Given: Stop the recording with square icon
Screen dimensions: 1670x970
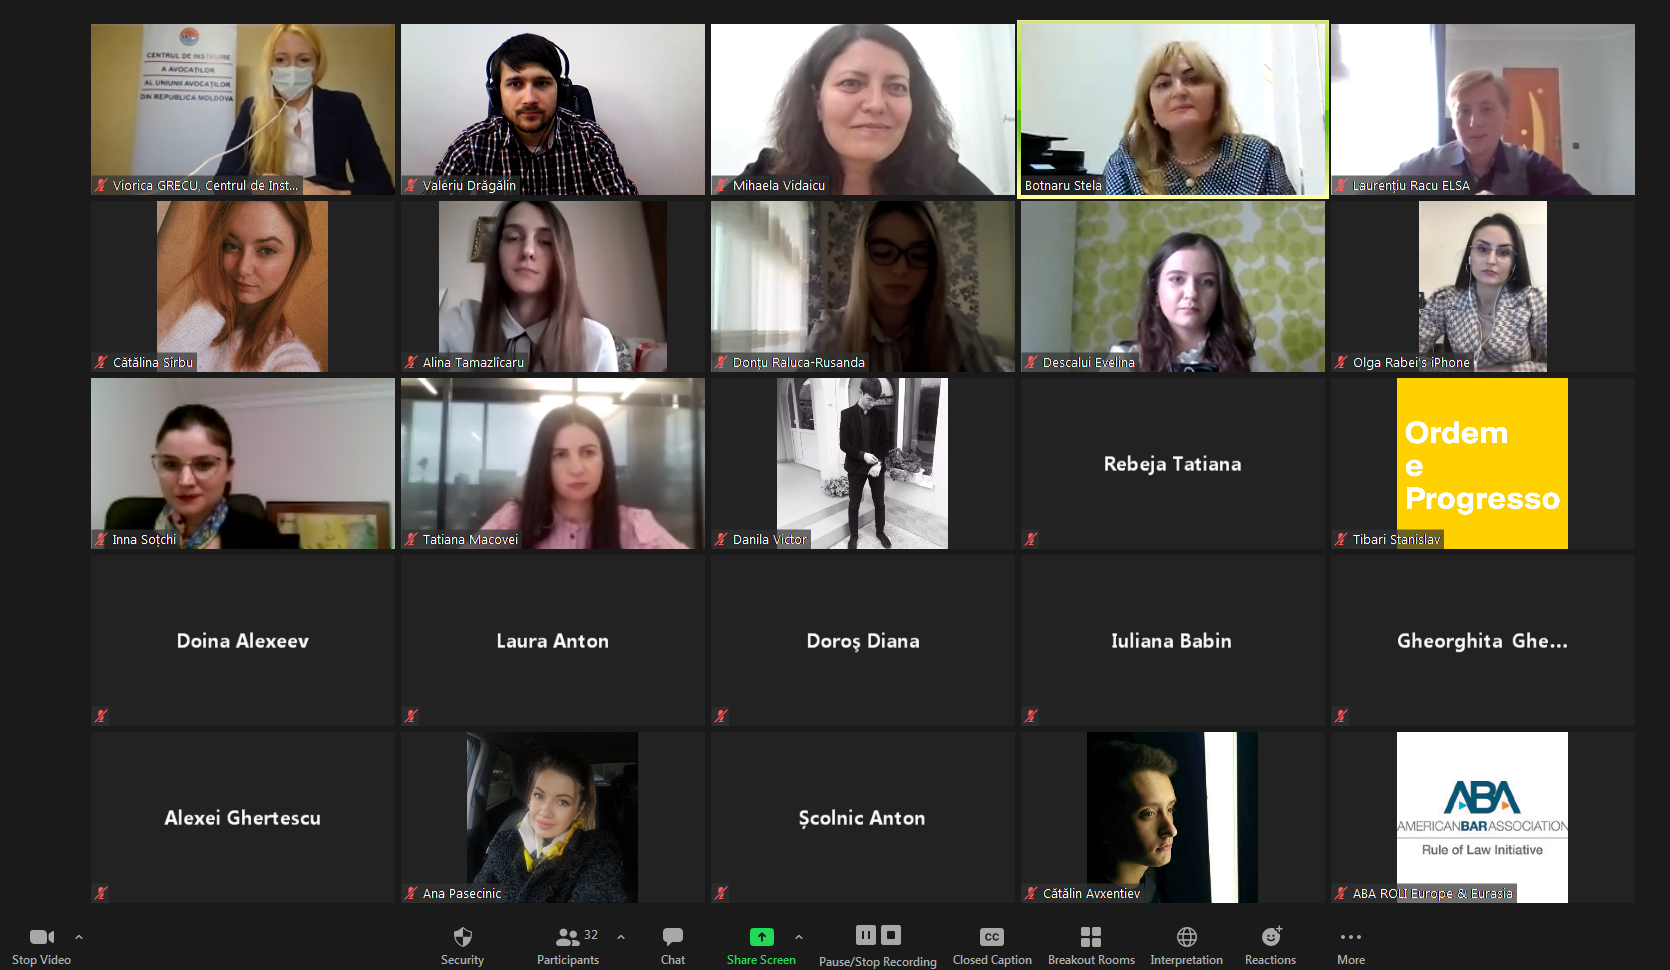Looking at the screenshot, I should click(891, 935).
